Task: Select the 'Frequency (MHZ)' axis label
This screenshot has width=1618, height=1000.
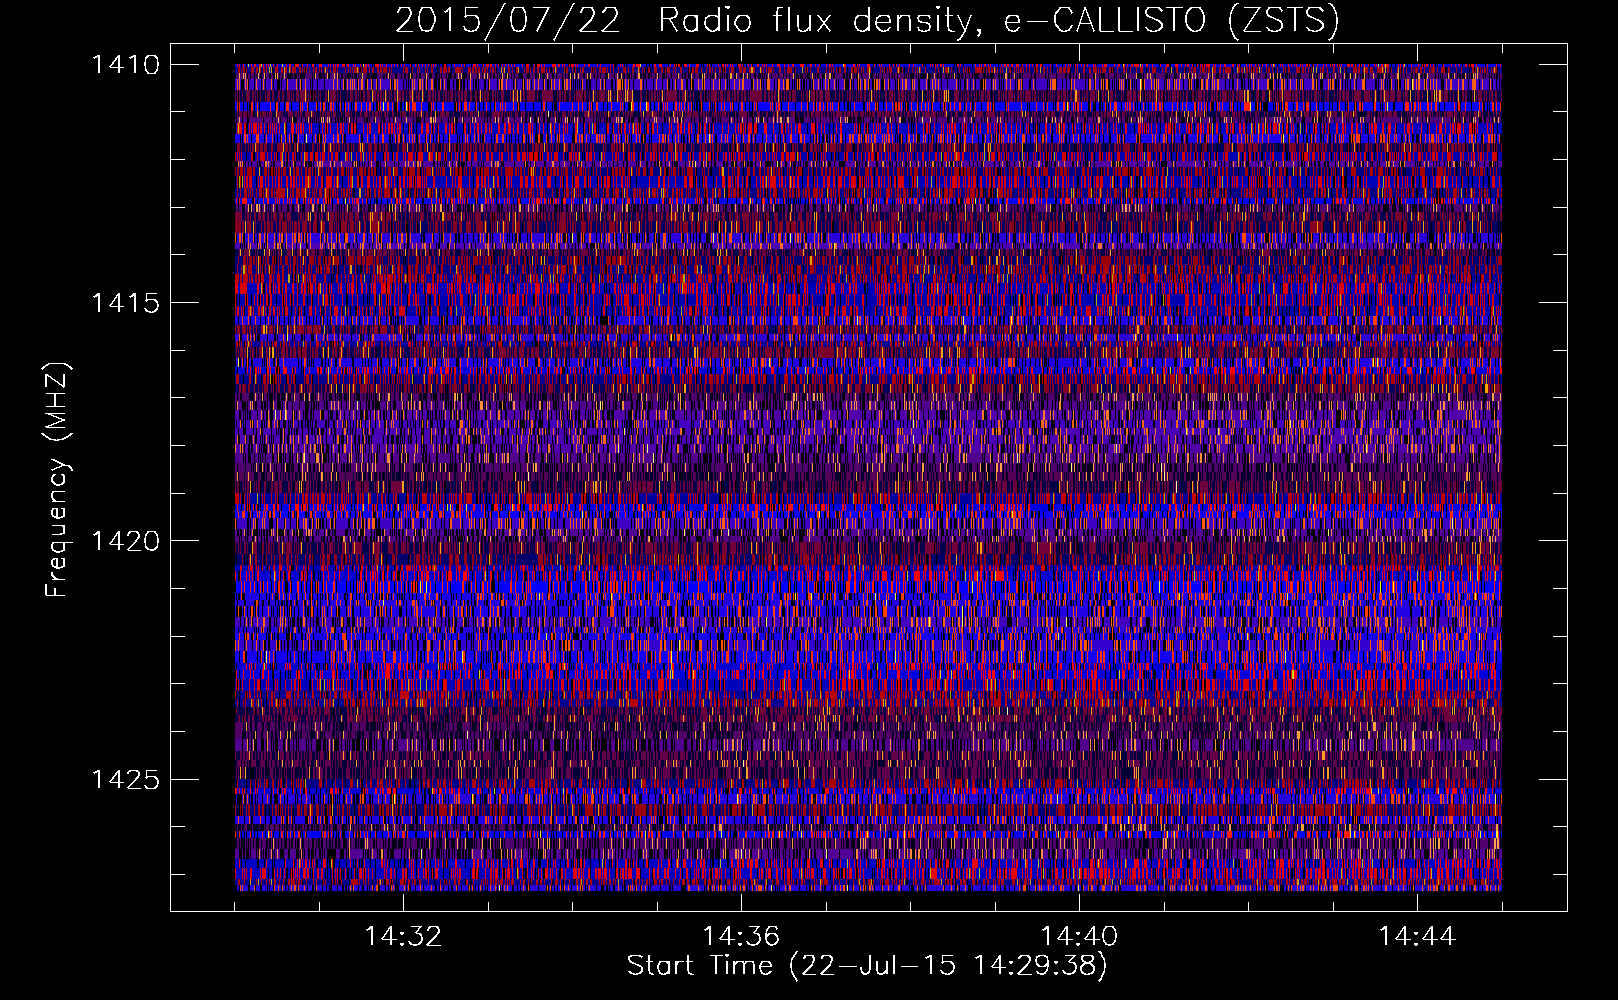Action: tap(57, 480)
